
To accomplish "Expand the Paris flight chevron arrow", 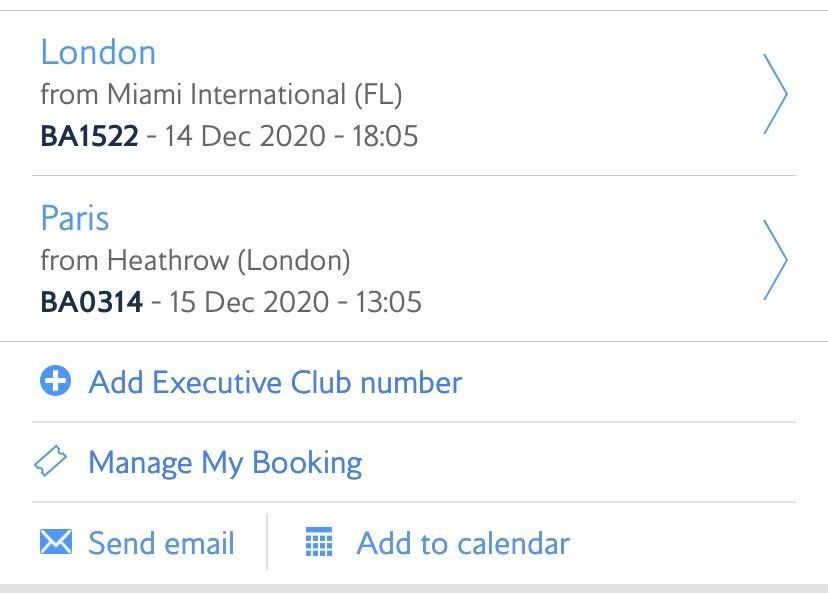I will click(x=775, y=260).
